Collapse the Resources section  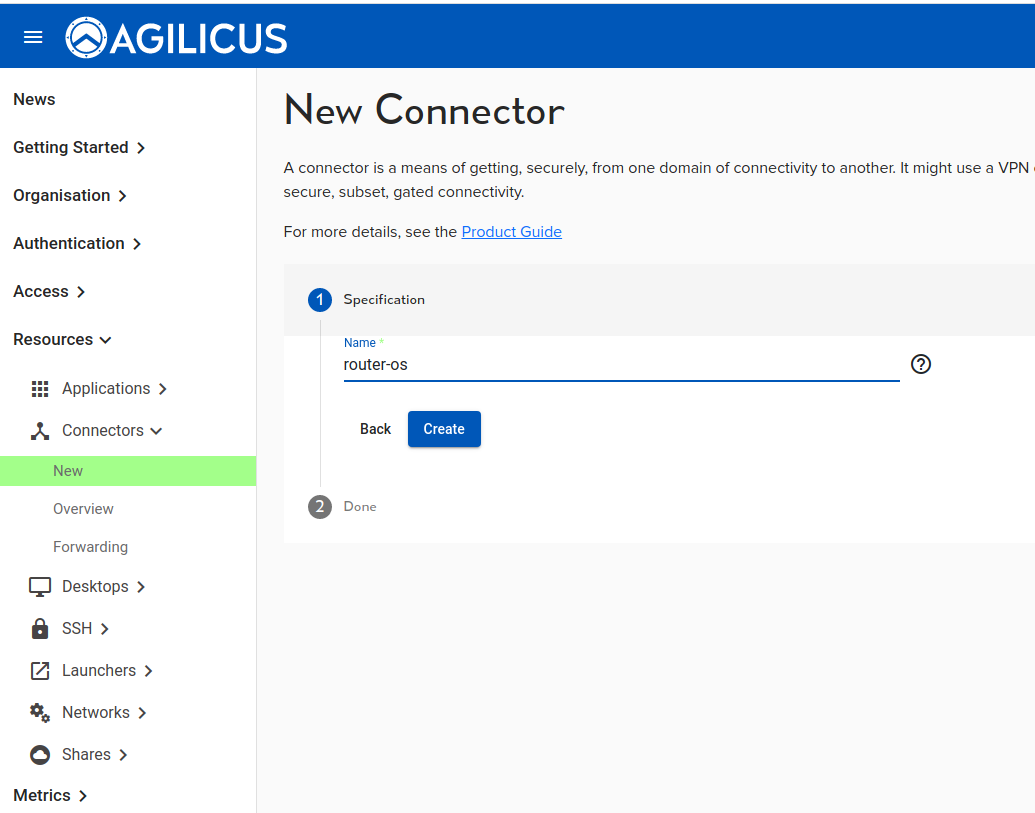pyautogui.click(x=62, y=340)
